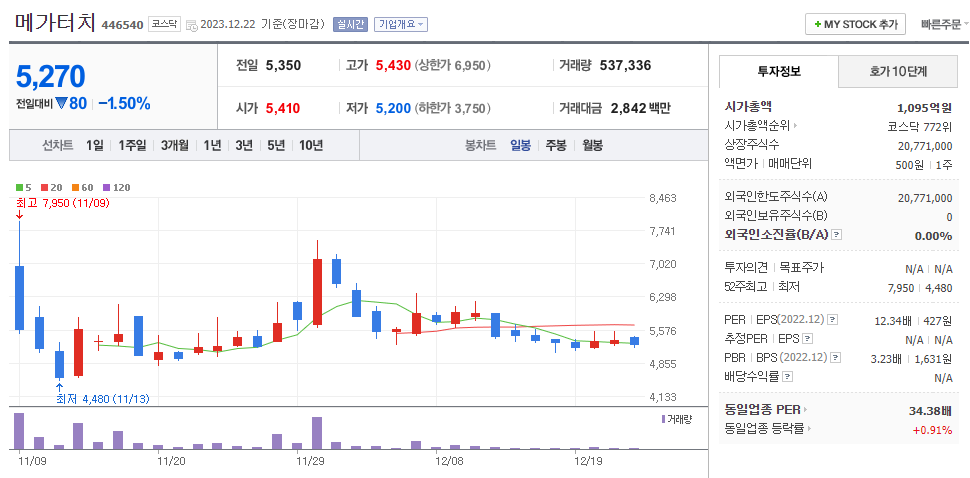Viewport: 970px width, 478px height.
Task: Click the 12/08 date on the chart axis
Action: (450, 461)
